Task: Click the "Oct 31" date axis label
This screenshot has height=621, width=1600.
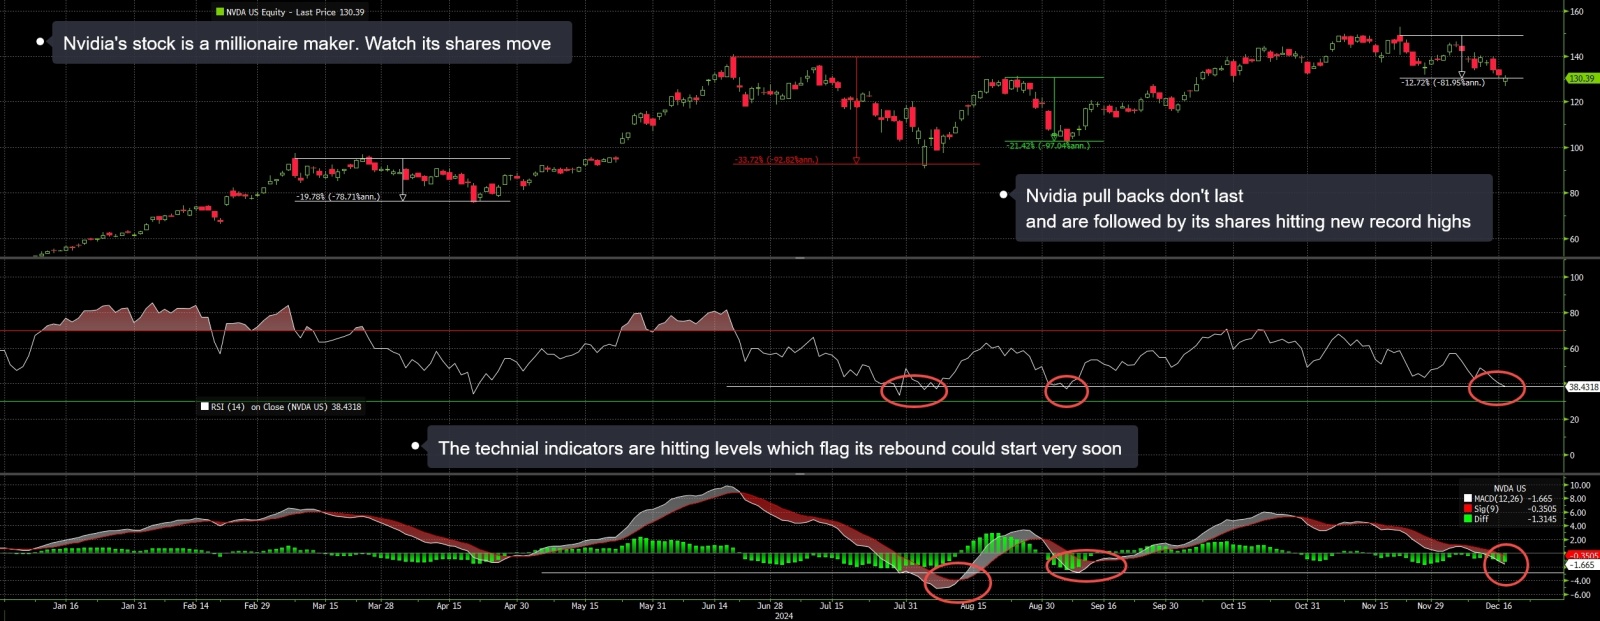Action: pyautogui.click(x=1308, y=606)
